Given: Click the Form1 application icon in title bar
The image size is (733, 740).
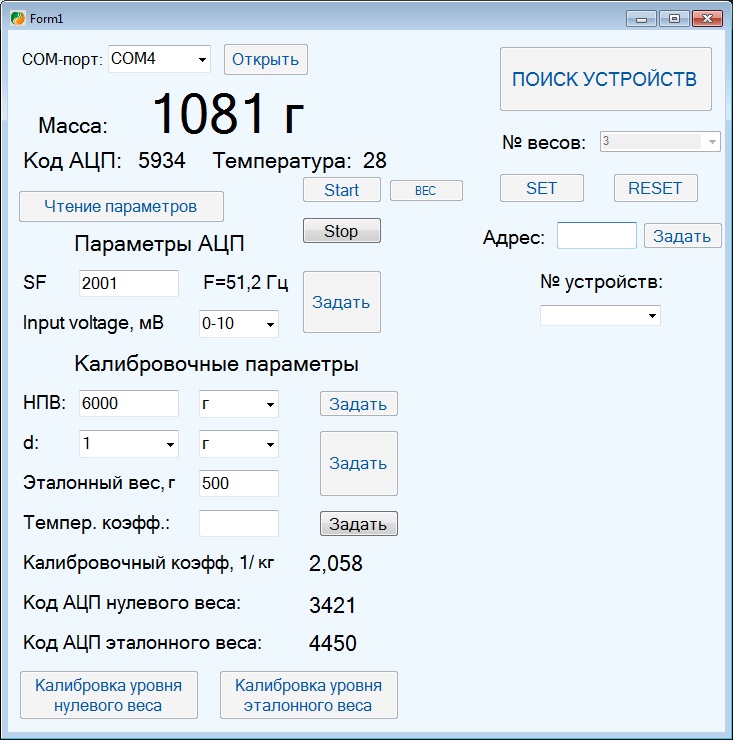Looking at the screenshot, I should (x=17, y=18).
